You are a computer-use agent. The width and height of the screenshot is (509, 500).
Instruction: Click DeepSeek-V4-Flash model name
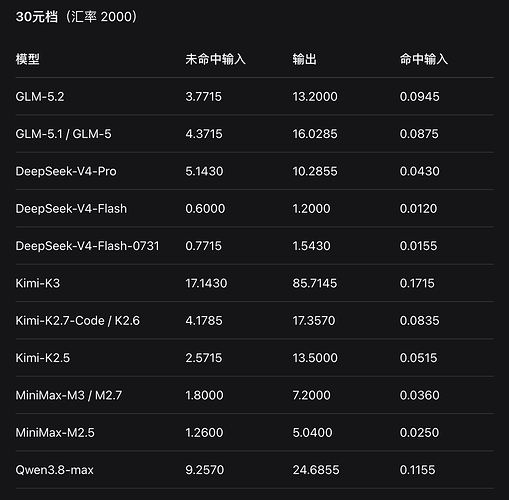pyautogui.click(x=71, y=209)
